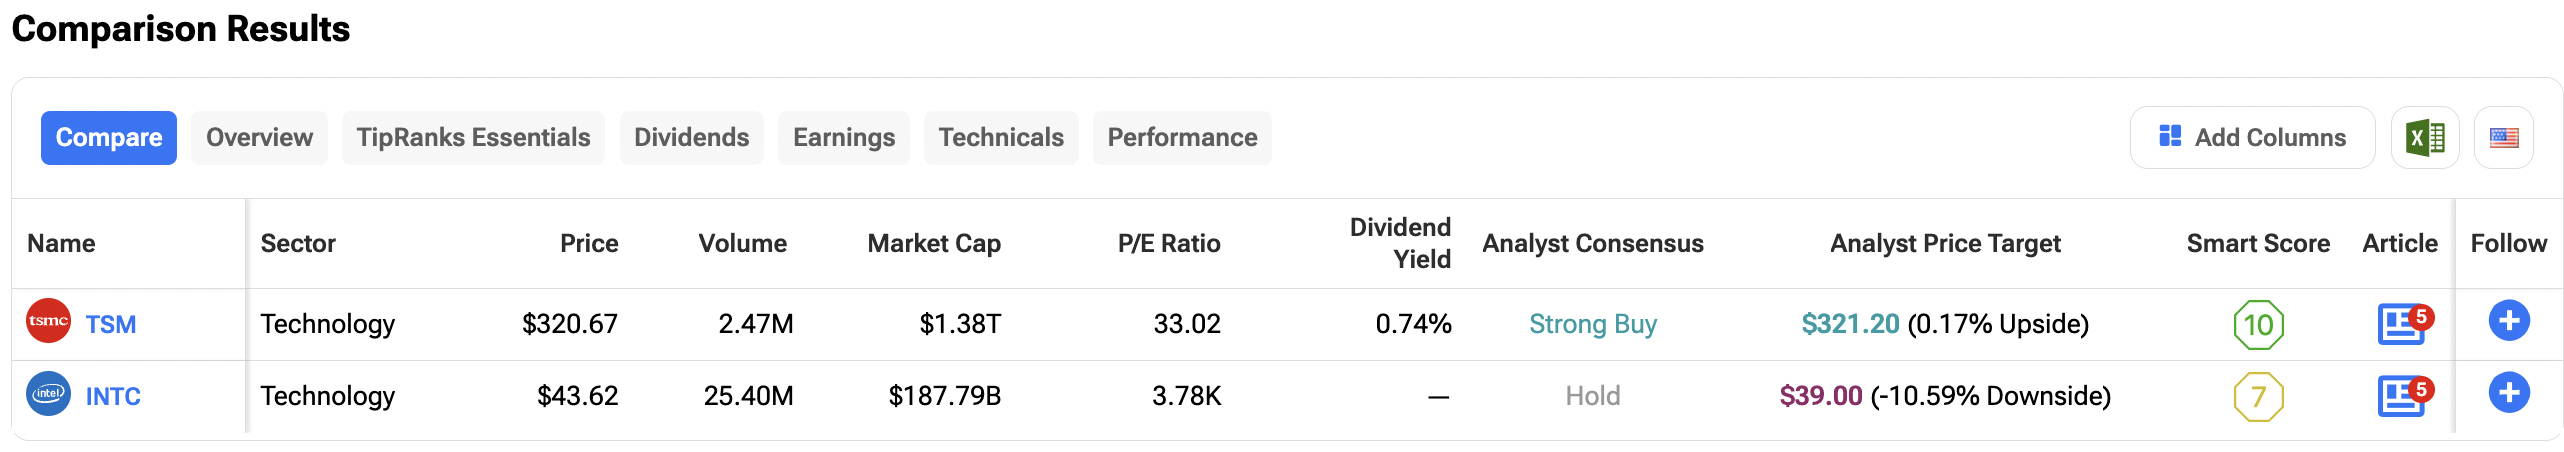Click the Add Columns button
The height and width of the screenshot is (452, 2564).
tap(2252, 138)
